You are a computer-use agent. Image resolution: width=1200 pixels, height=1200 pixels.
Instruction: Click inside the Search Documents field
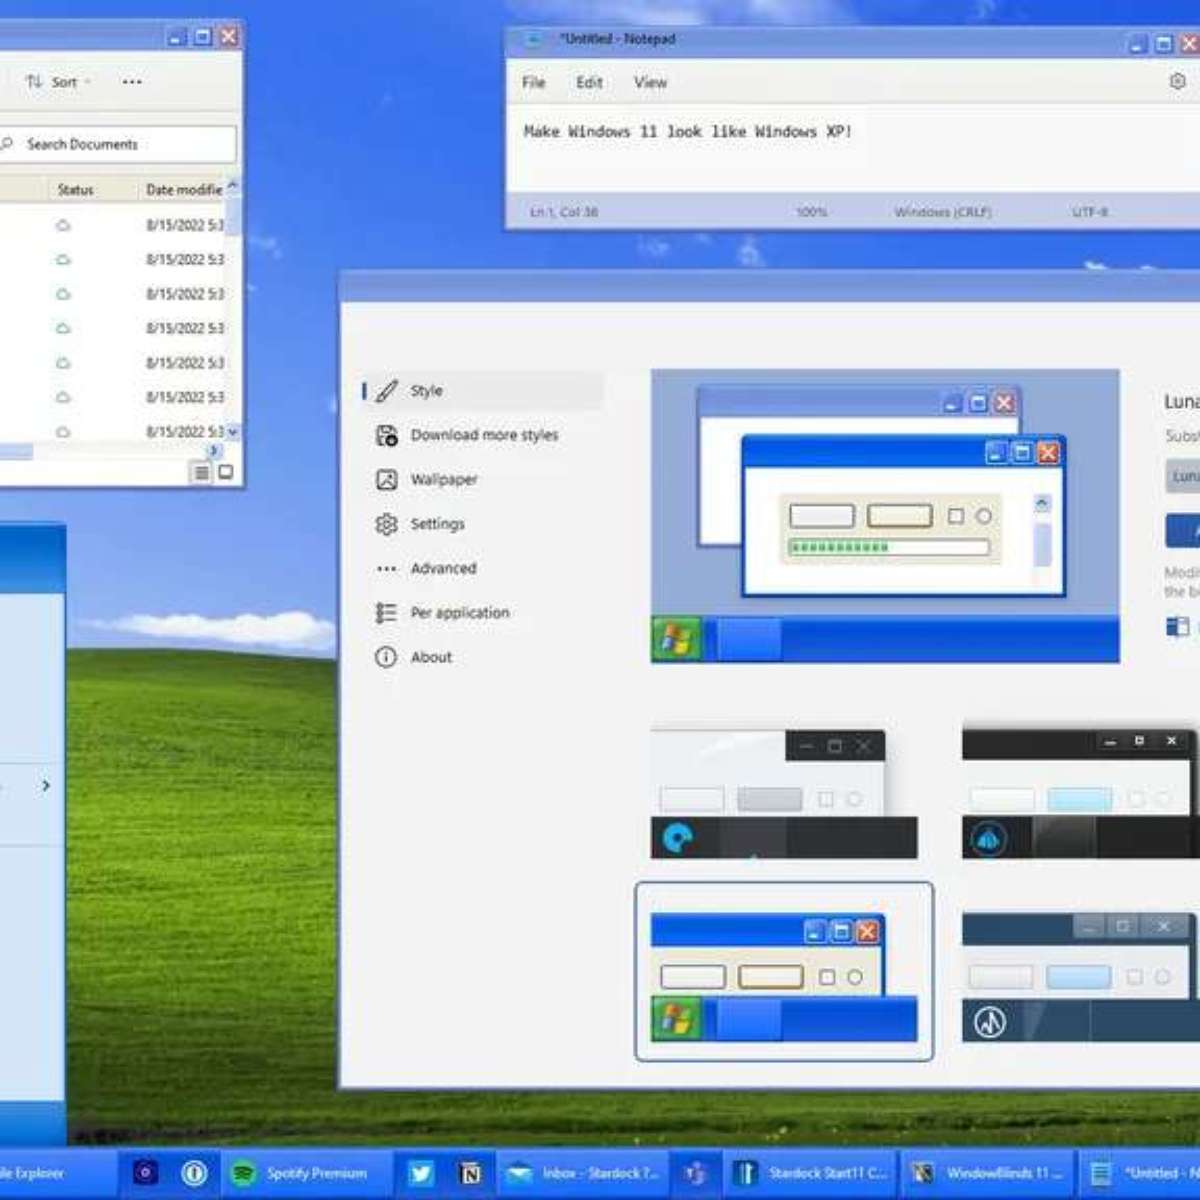click(x=120, y=143)
